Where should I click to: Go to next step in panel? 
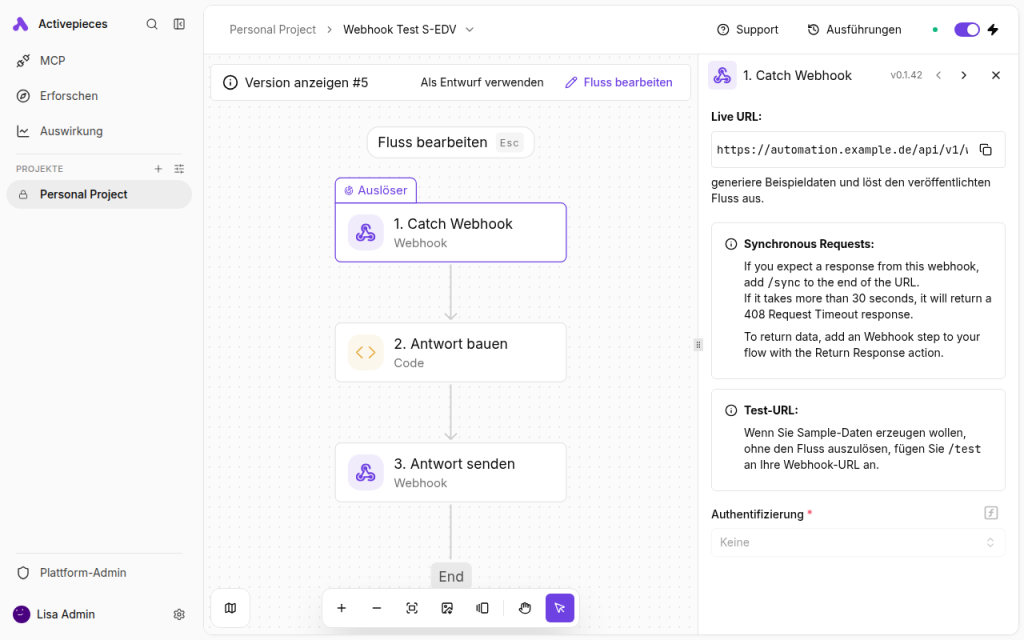[x=964, y=75]
